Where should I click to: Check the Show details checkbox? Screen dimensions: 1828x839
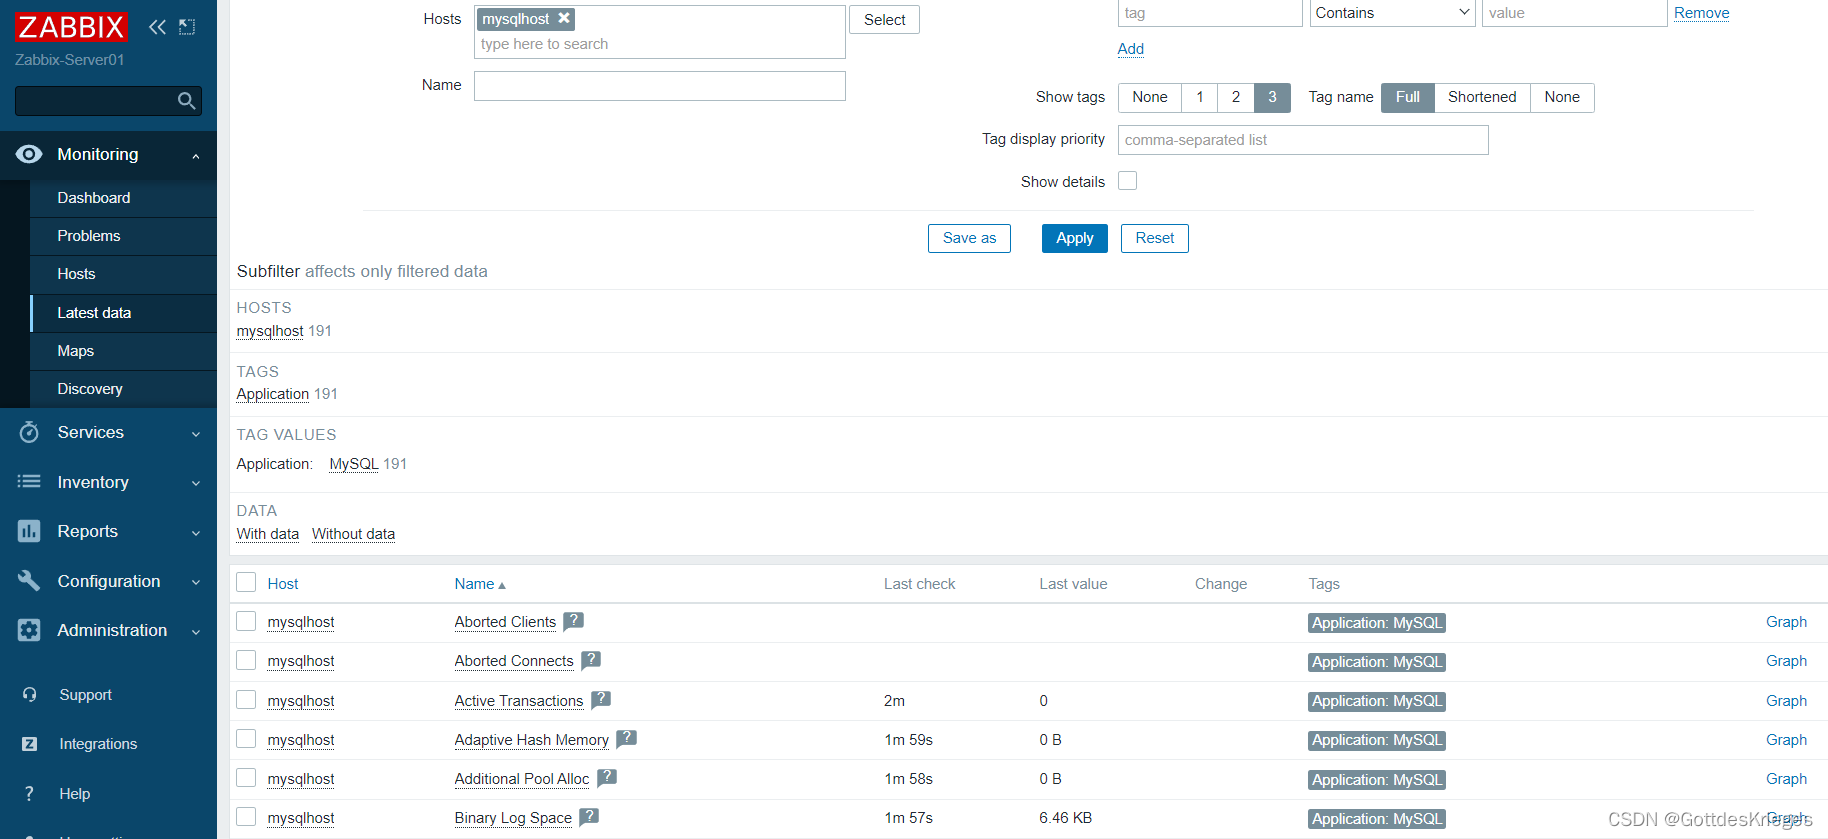coord(1128,181)
